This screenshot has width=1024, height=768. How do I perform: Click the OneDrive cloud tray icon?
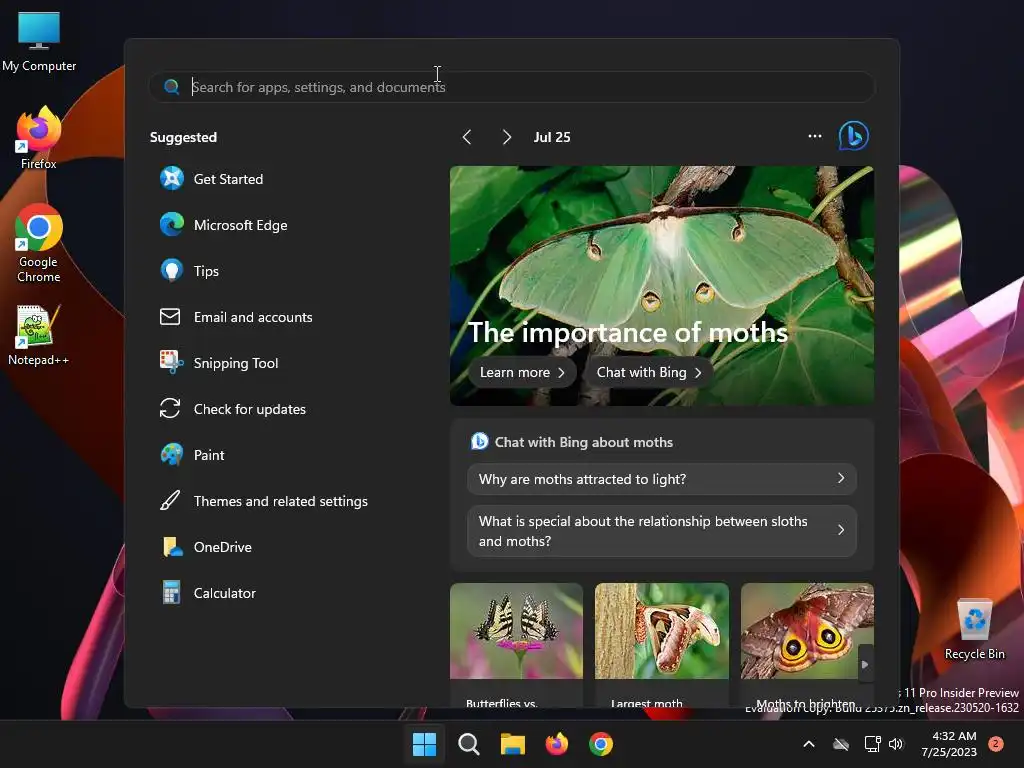point(841,744)
